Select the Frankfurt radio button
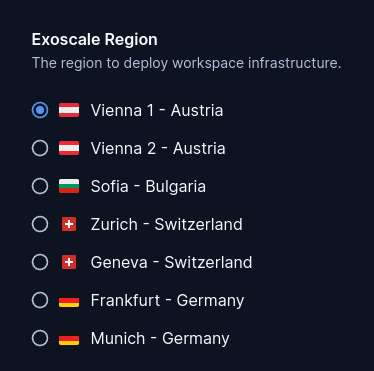The image size is (374, 371). point(40,300)
